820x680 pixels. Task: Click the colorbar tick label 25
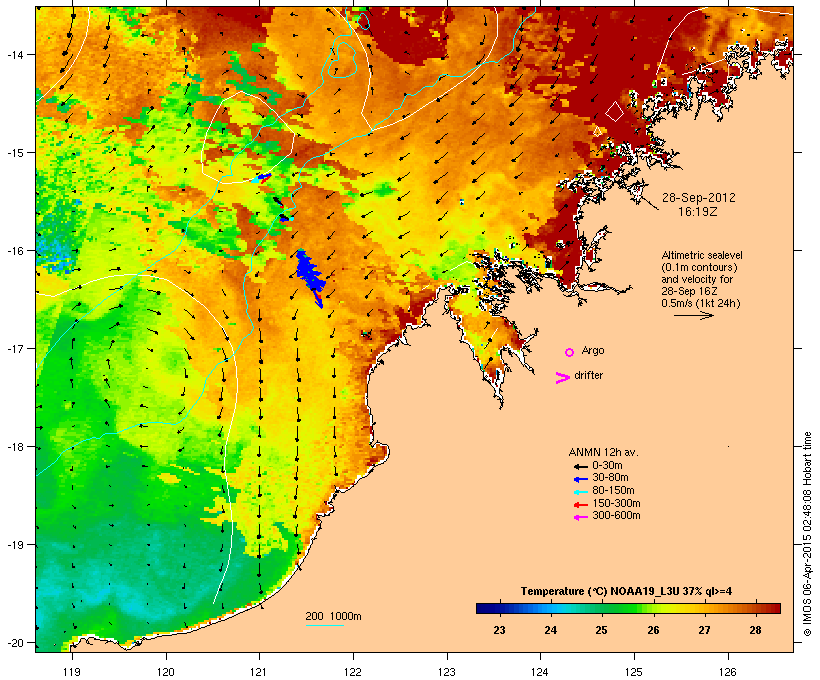click(601, 630)
